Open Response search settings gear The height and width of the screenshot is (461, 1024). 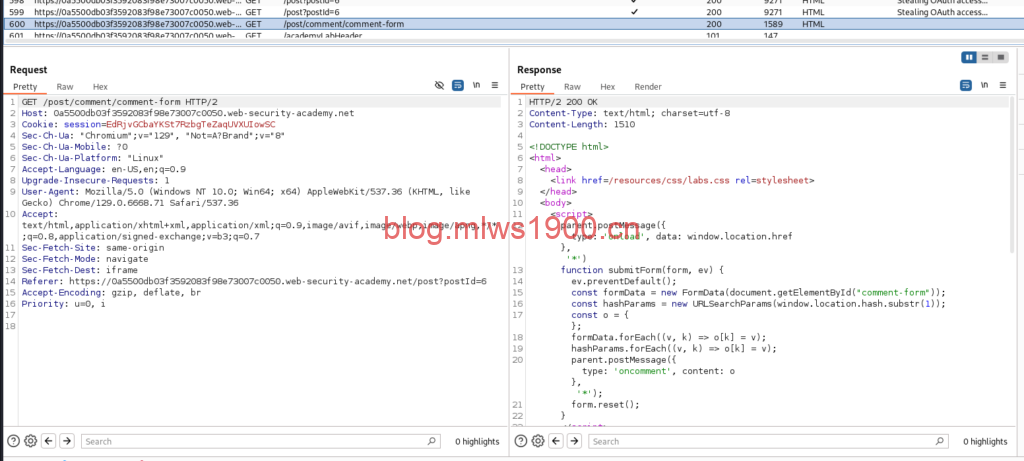click(537, 441)
